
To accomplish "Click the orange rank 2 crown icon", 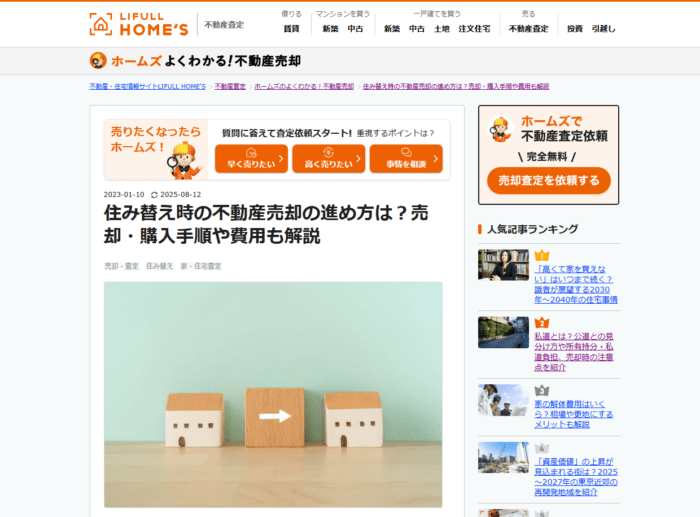I will (542, 322).
